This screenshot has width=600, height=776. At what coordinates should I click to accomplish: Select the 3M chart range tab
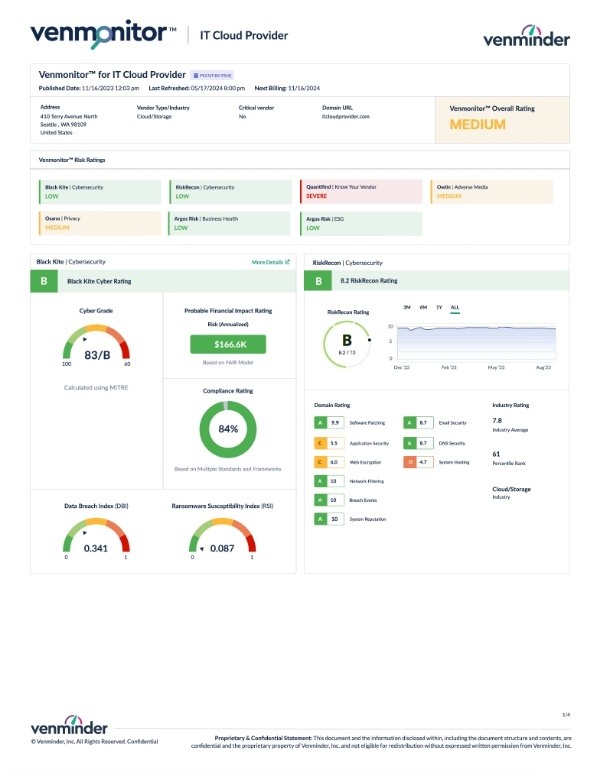click(407, 307)
